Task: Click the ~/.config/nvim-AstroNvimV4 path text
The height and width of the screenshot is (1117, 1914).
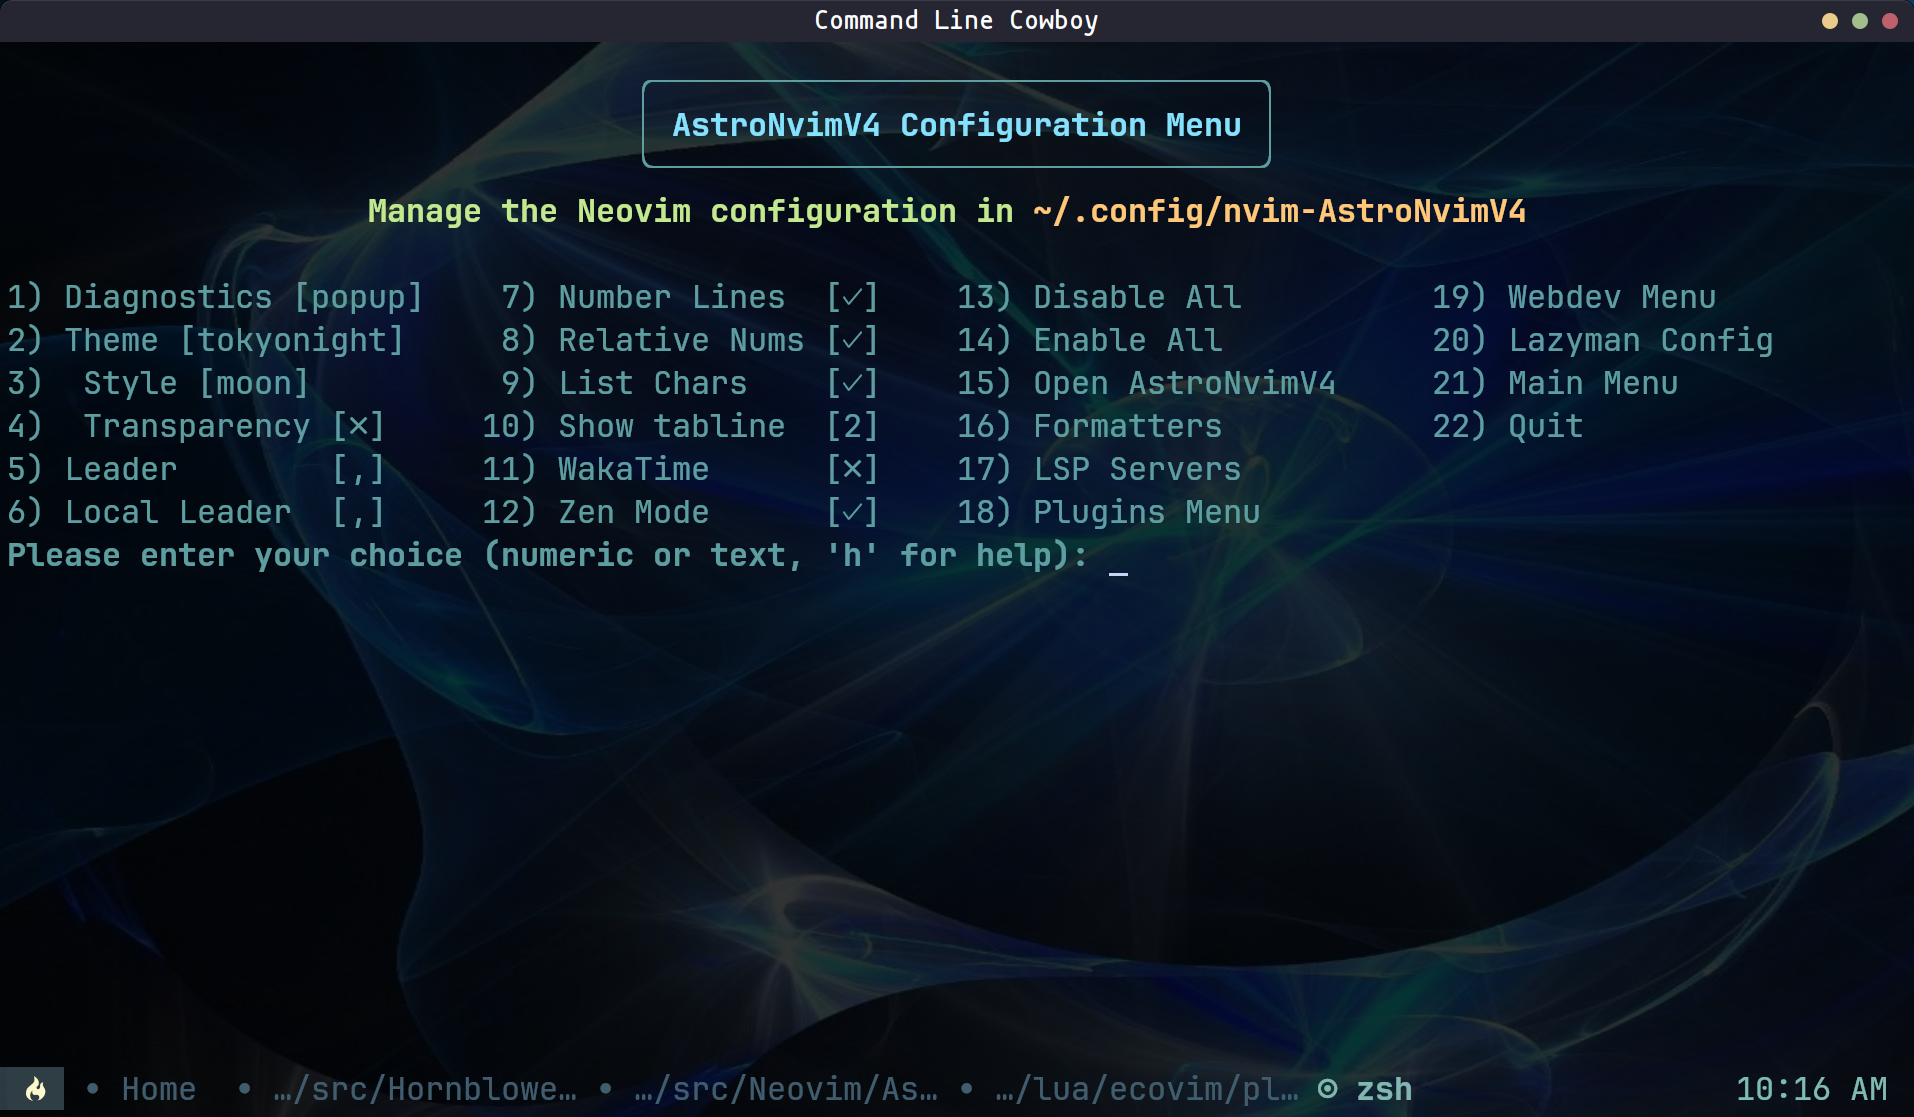Action: click(1279, 211)
